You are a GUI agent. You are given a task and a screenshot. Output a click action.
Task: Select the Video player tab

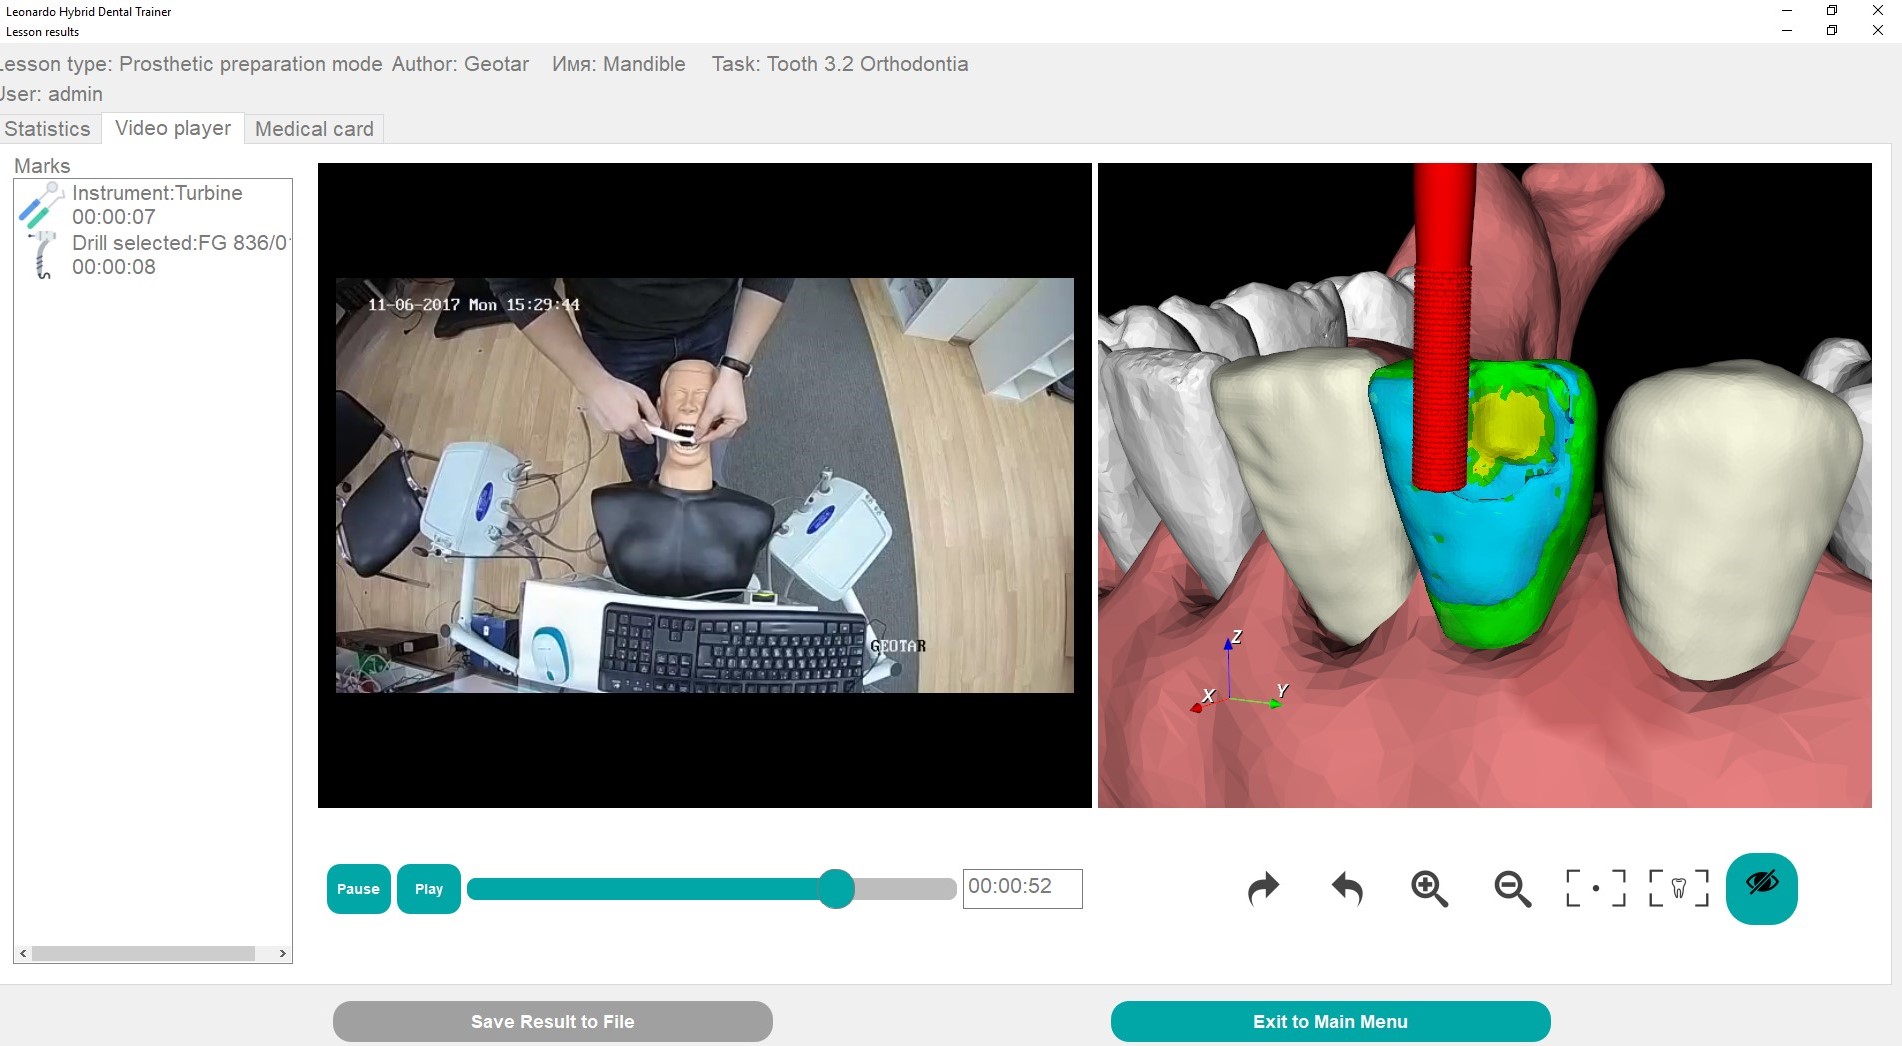172,128
